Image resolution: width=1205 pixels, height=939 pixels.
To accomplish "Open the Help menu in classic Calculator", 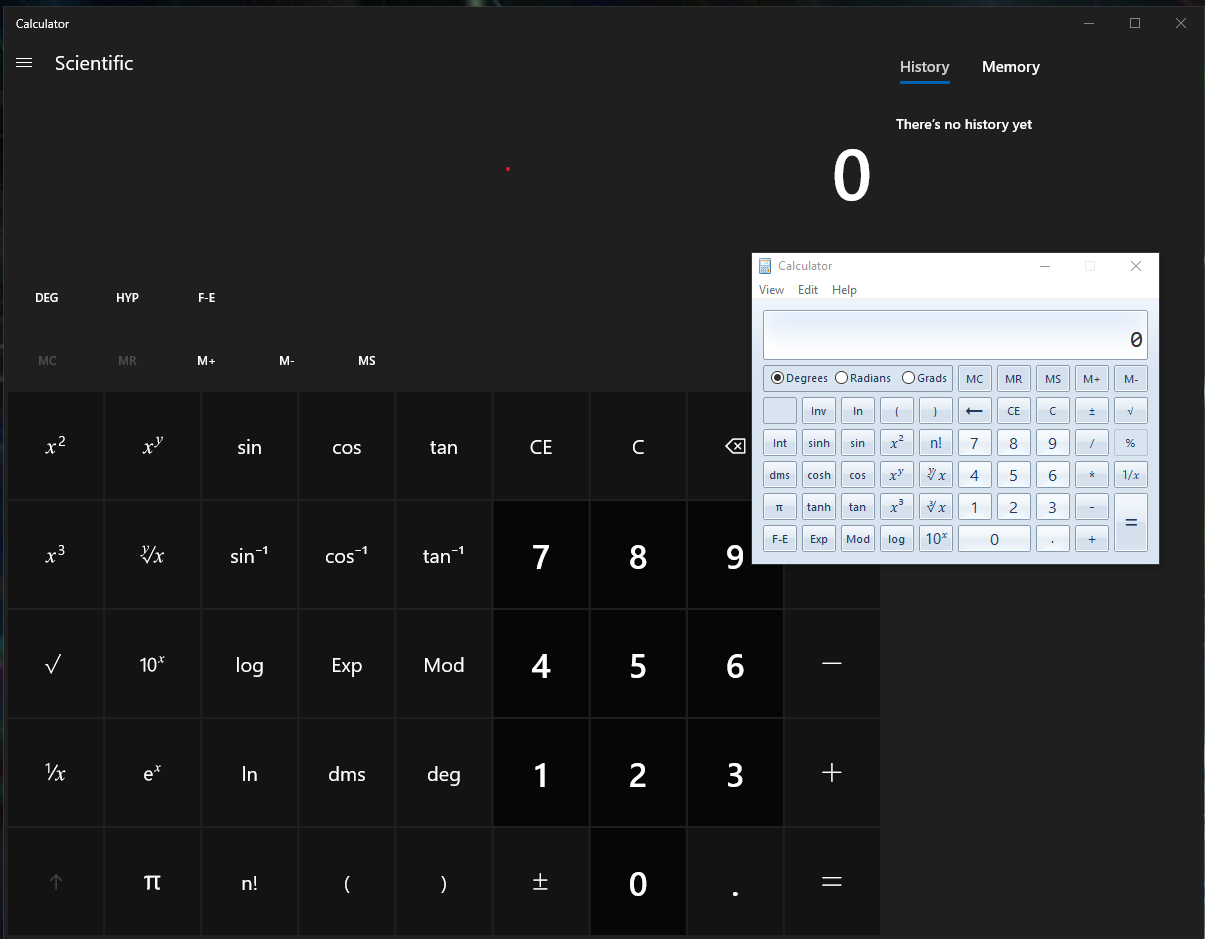I will pyautogui.click(x=844, y=289).
